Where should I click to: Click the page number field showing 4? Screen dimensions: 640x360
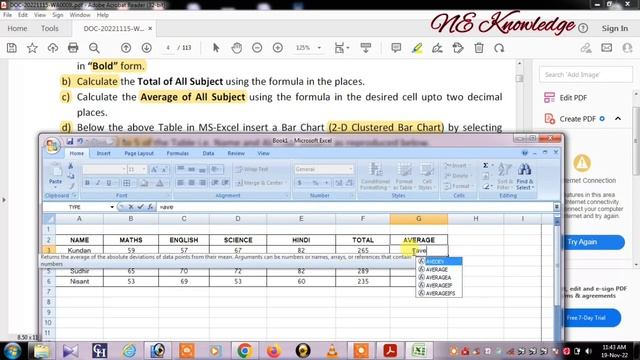(168, 48)
